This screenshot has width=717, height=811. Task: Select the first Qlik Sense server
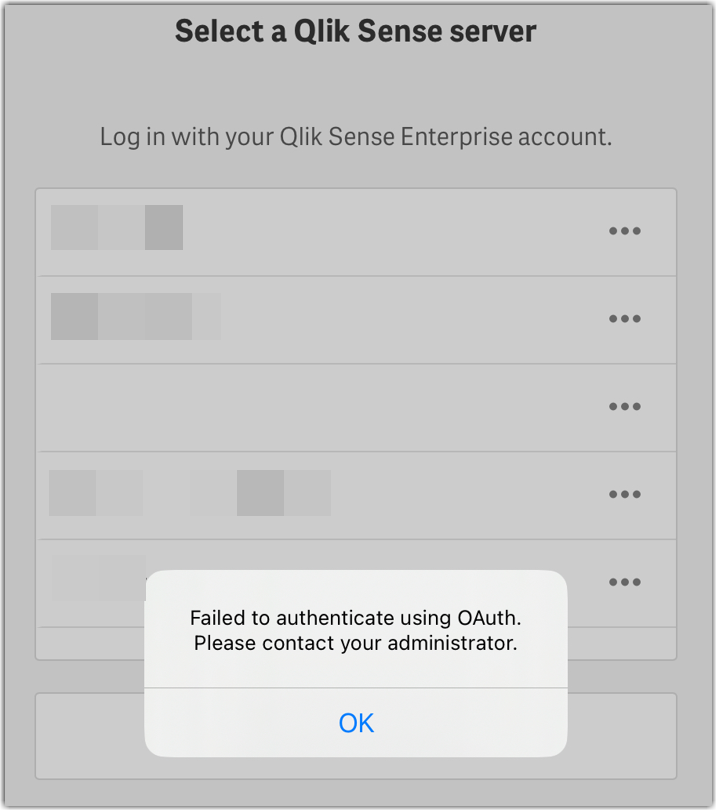(300, 231)
